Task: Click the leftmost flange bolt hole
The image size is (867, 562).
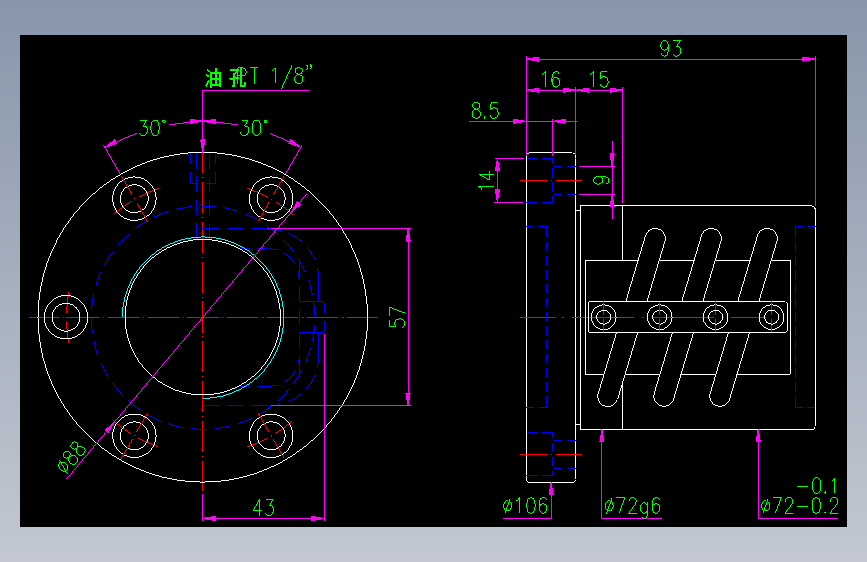Action: click(x=66, y=318)
